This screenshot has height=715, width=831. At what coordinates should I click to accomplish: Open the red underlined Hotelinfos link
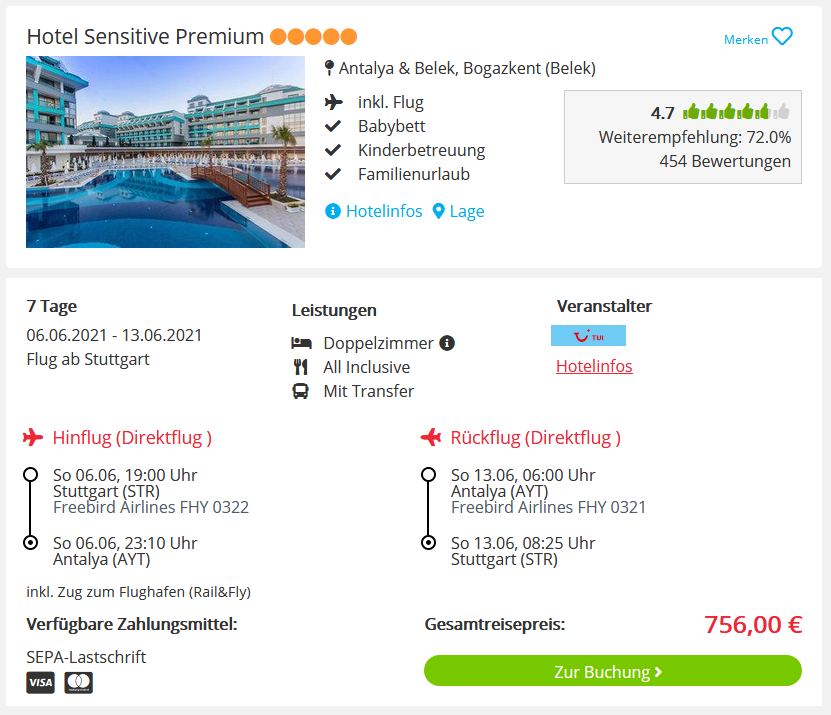pos(594,366)
